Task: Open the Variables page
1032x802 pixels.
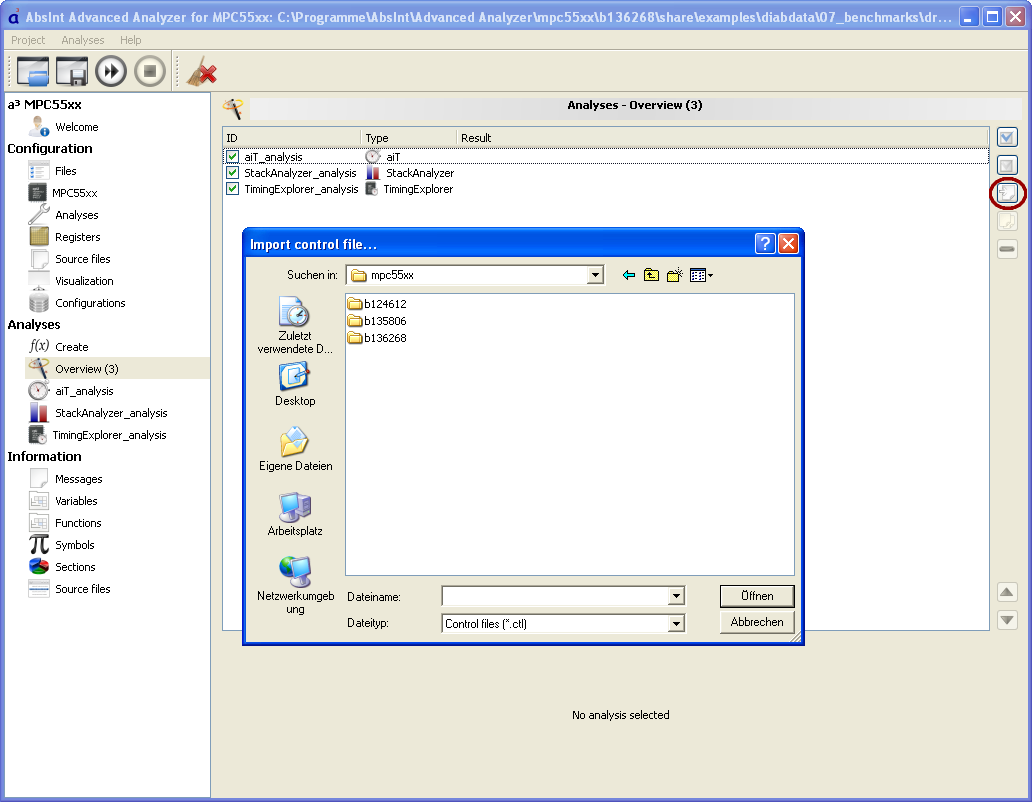Action: [76, 501]
